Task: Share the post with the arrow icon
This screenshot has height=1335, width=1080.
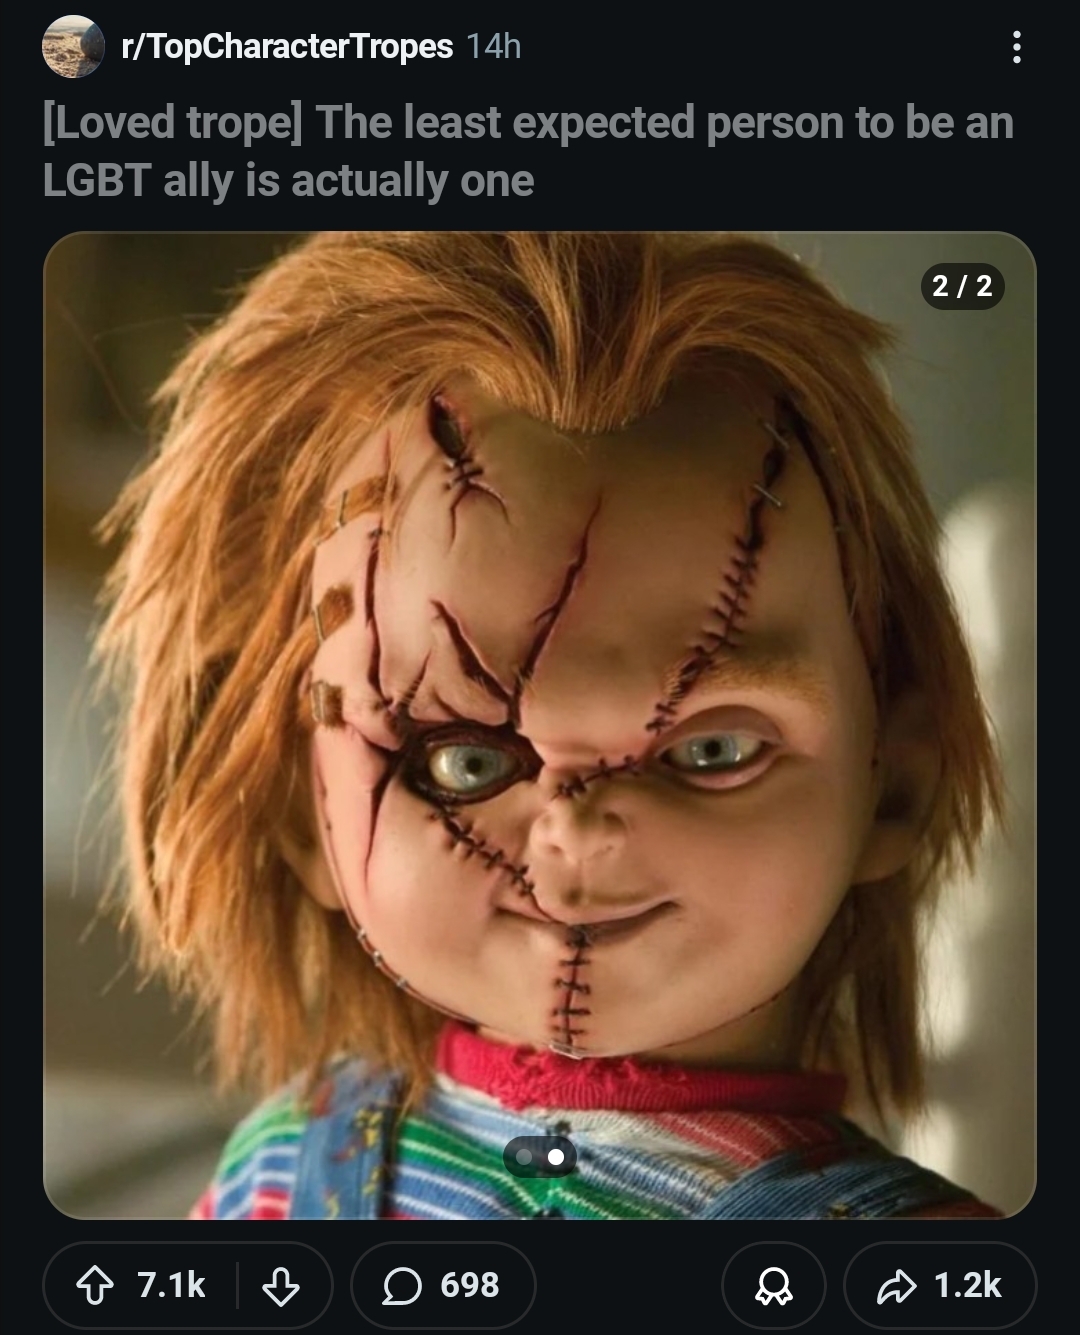Action: pyautogui.click(x=894, y=1285)
